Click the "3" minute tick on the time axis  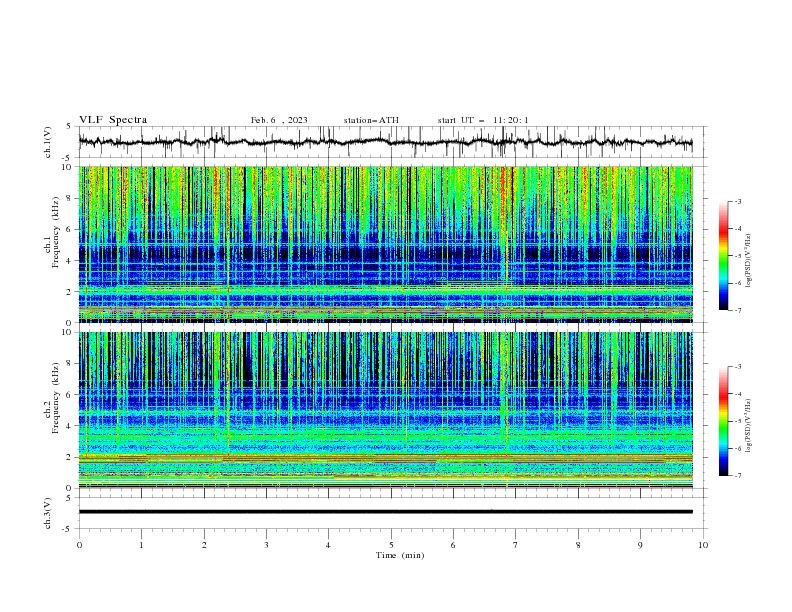click(x=266, y=545)
